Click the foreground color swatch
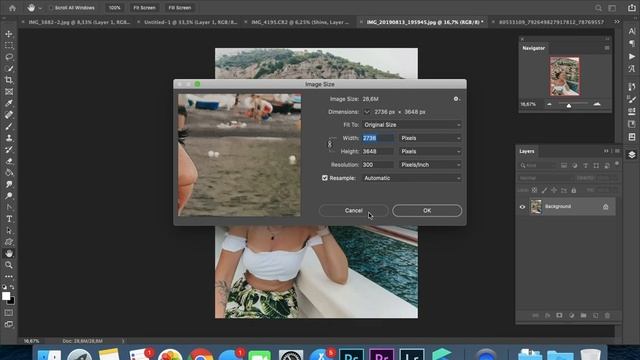 click(x=6, y=296)
